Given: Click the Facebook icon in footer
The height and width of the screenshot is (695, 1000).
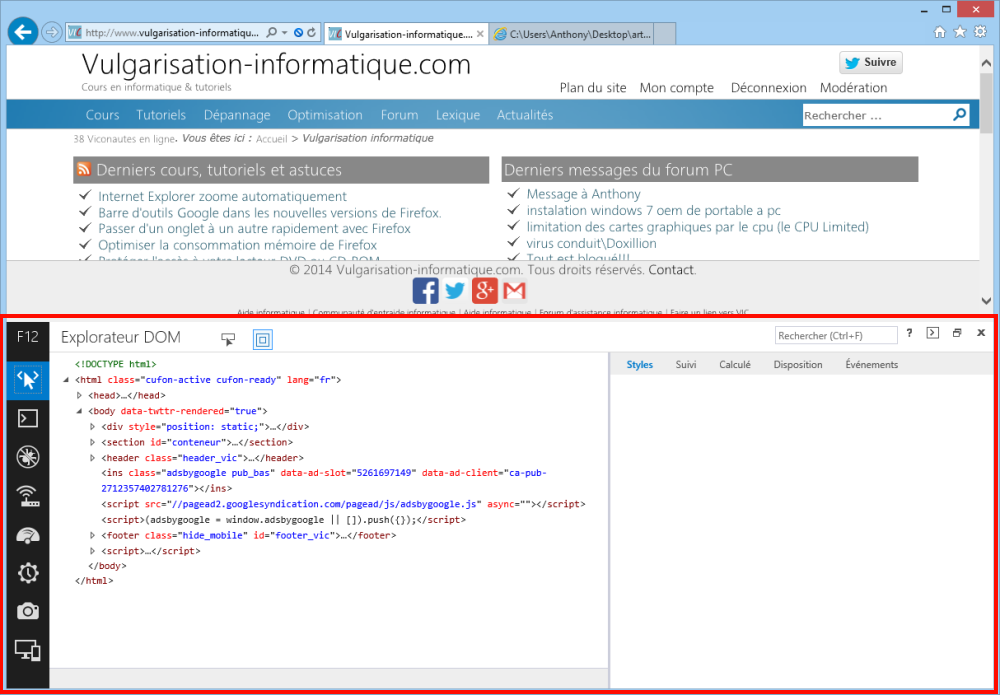Looking at the screenshot, I should (x=425, y=291).
